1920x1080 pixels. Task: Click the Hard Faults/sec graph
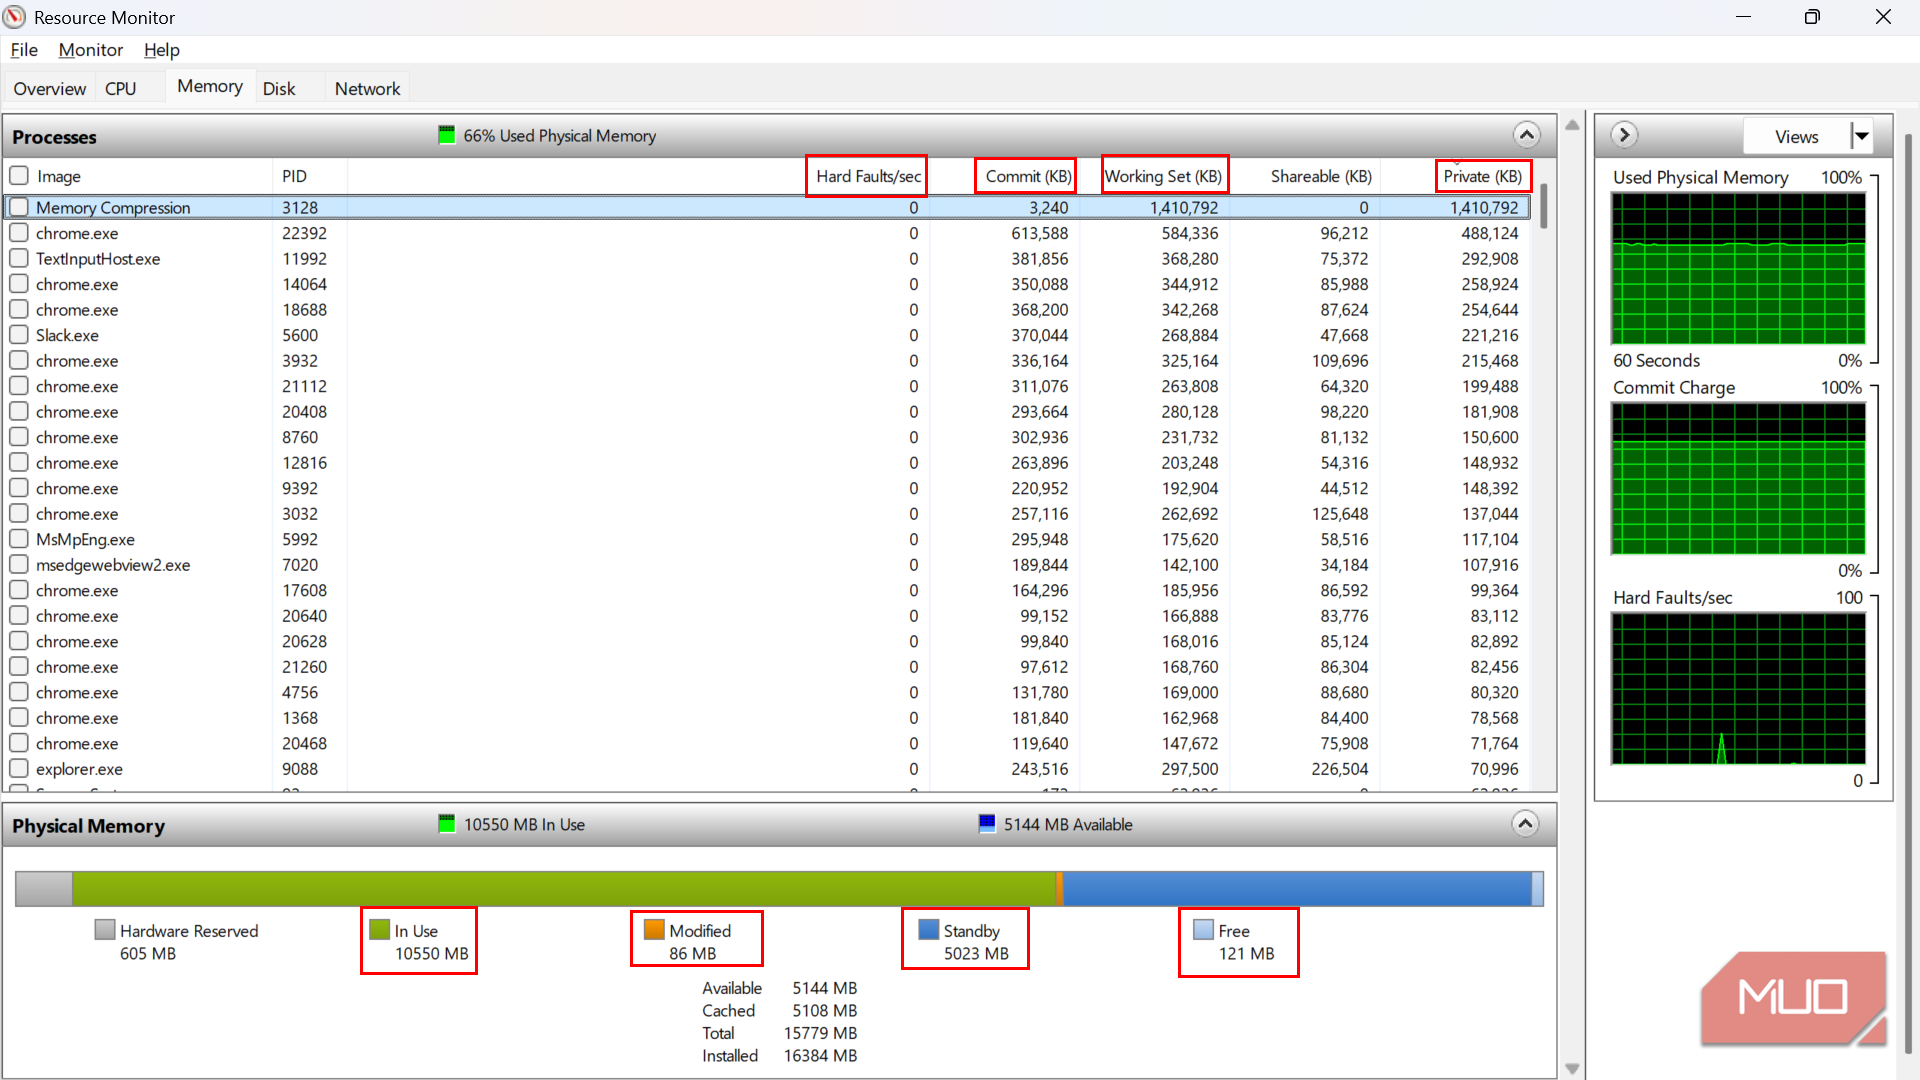coord(1738,688)
